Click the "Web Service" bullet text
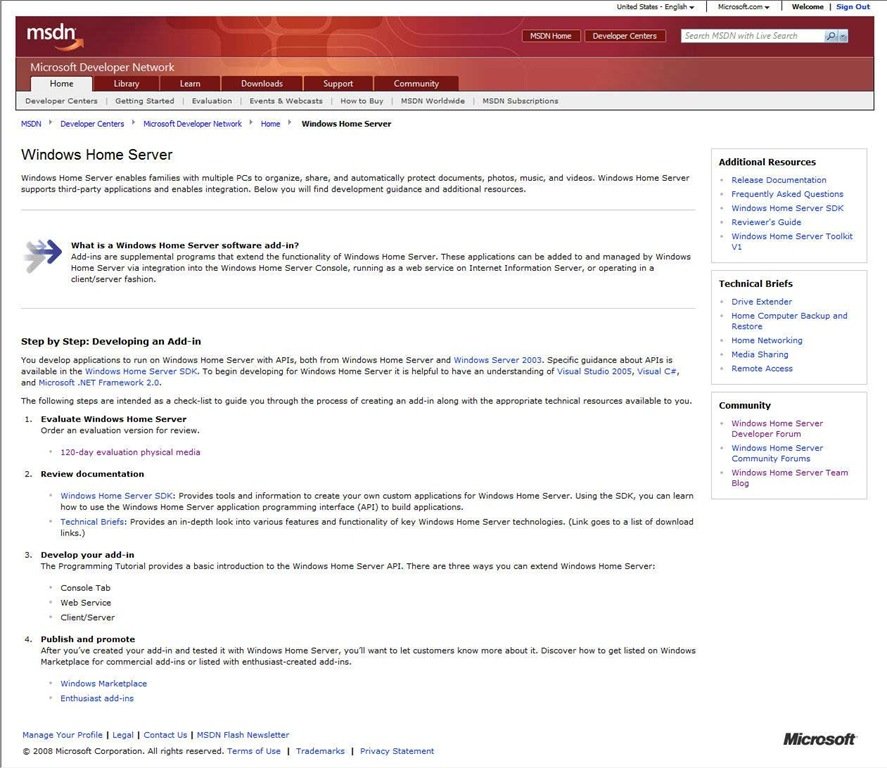Viewport: 887px width, 768px height. coord(85,603)
